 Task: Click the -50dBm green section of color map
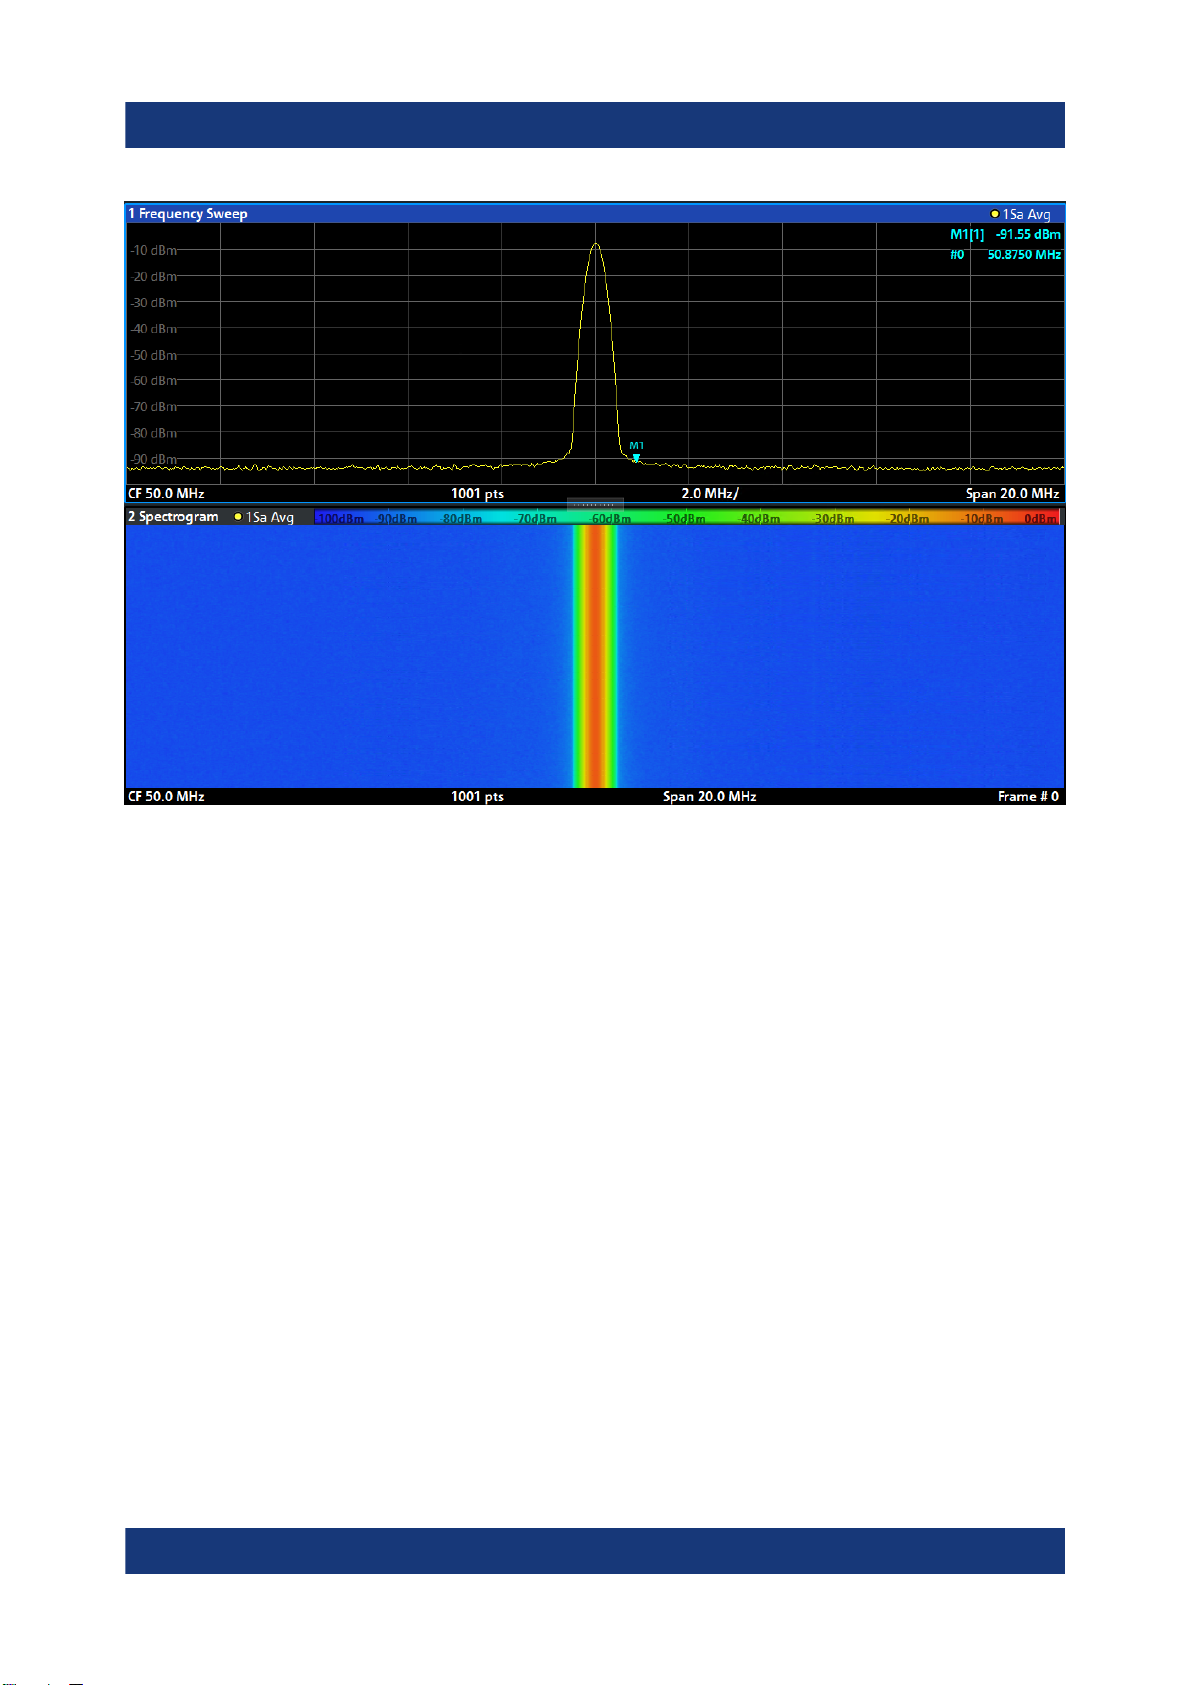click(x=684, y=518)
